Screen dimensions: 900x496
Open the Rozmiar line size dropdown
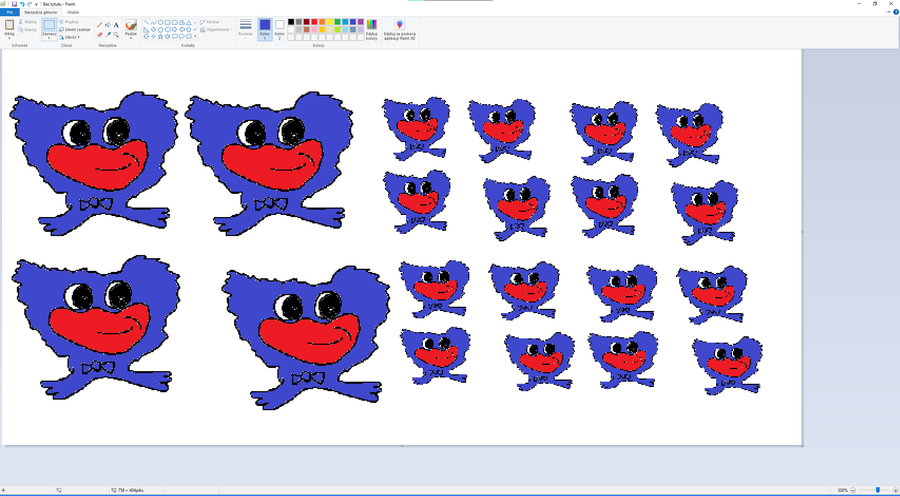246,29
